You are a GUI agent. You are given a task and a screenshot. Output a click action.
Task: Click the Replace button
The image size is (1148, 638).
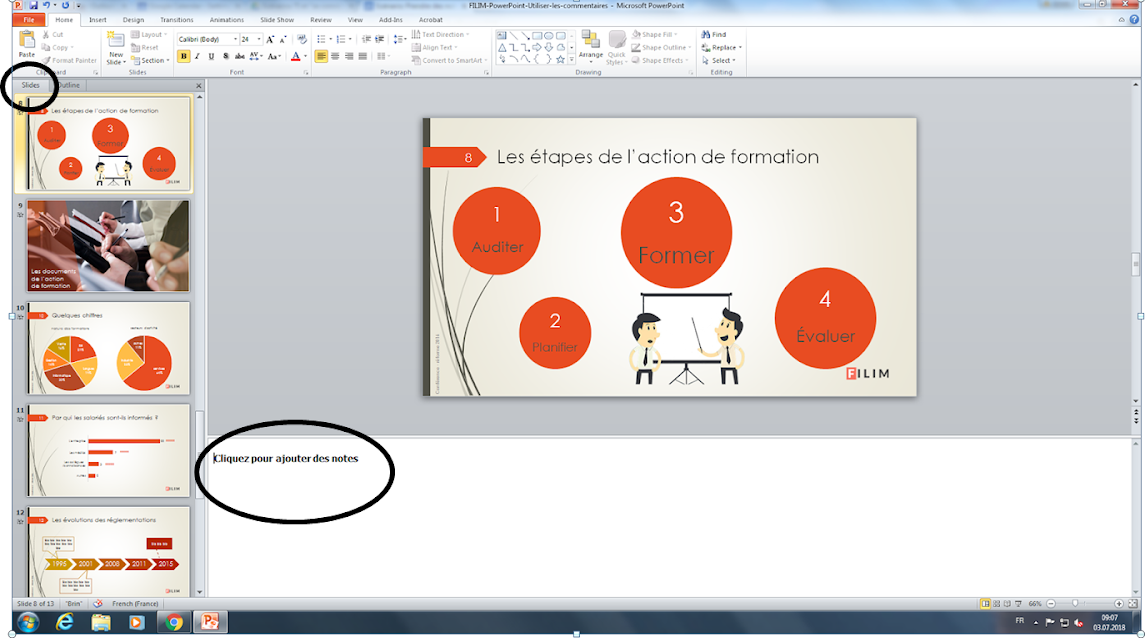tap(720, 47)
